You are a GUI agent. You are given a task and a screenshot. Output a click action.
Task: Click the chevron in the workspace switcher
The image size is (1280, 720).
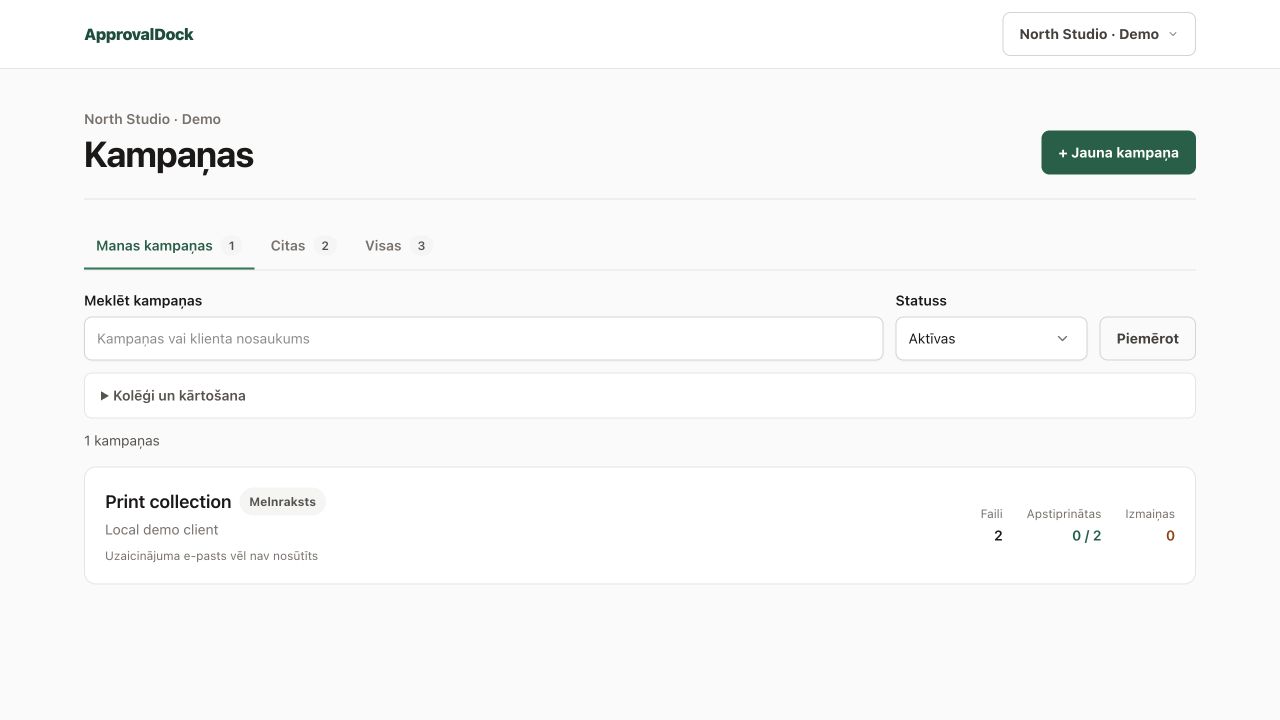[1173, 34]
